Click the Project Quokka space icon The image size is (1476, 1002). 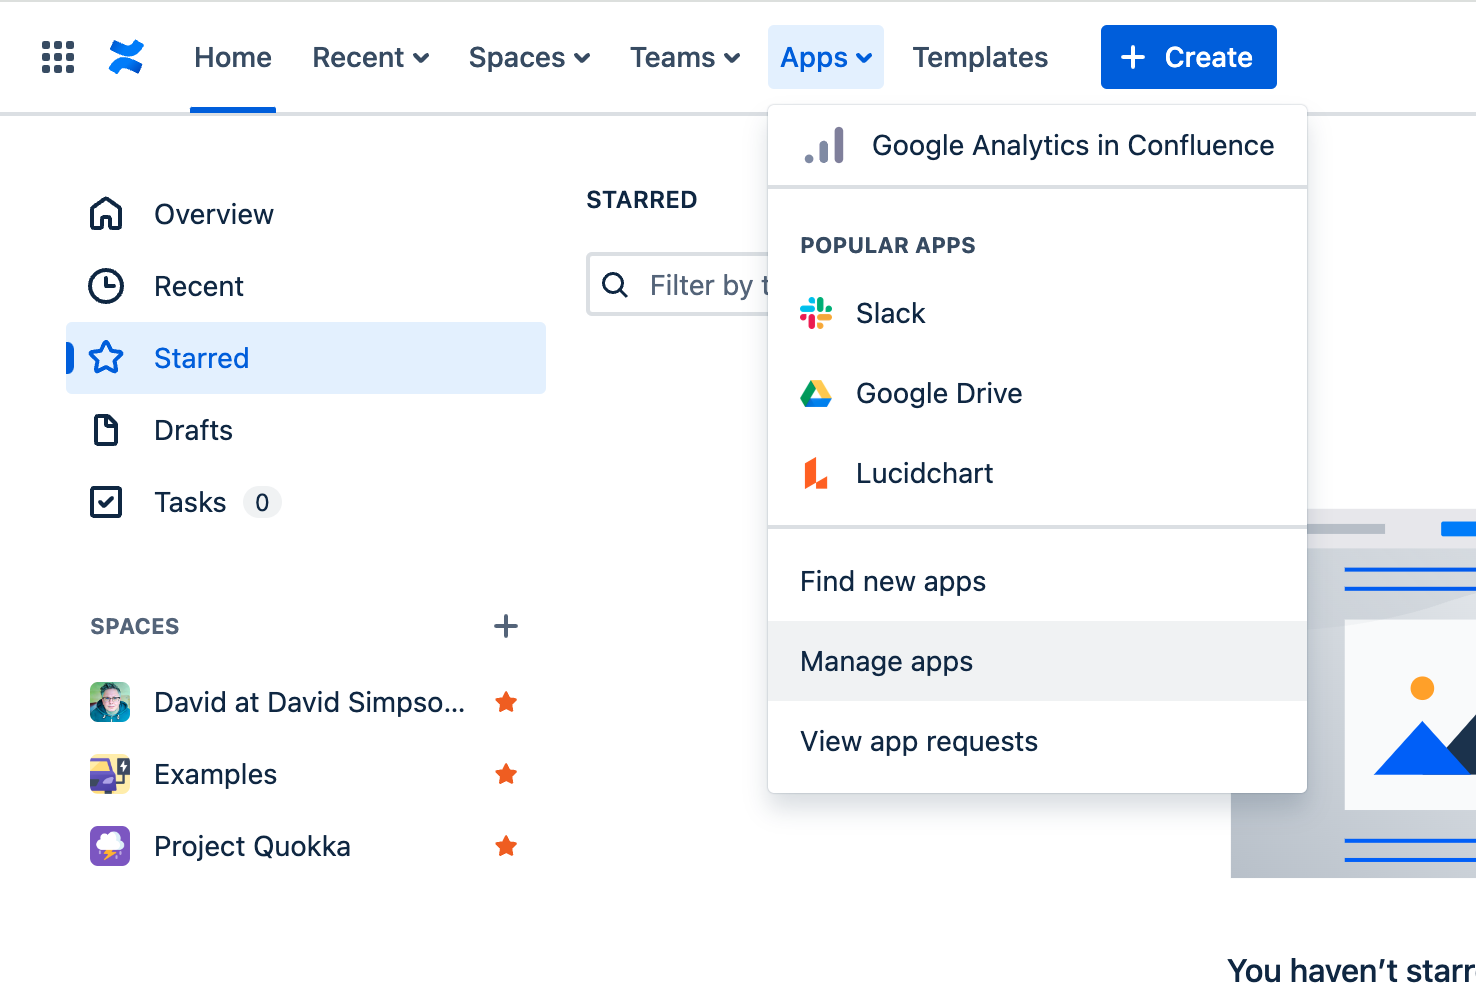coord(110,846)
